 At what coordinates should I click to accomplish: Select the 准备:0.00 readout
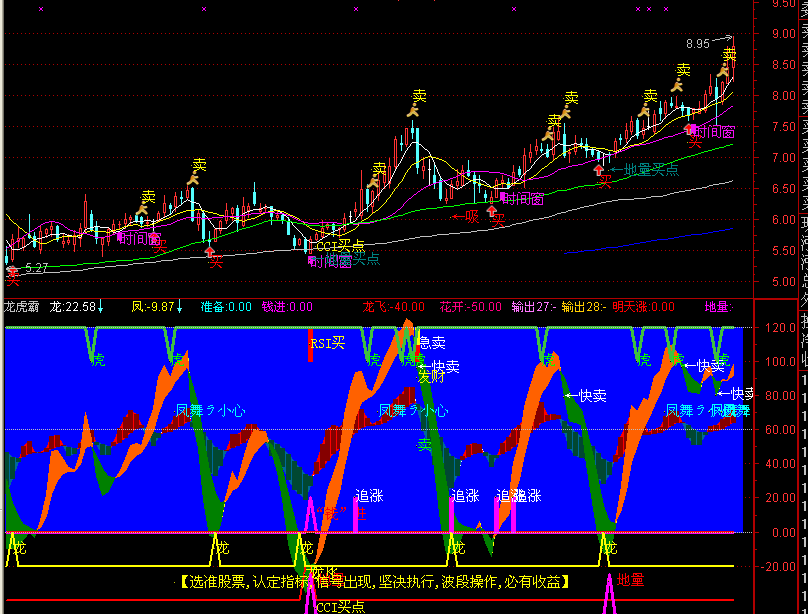click(x=226, y=308)
